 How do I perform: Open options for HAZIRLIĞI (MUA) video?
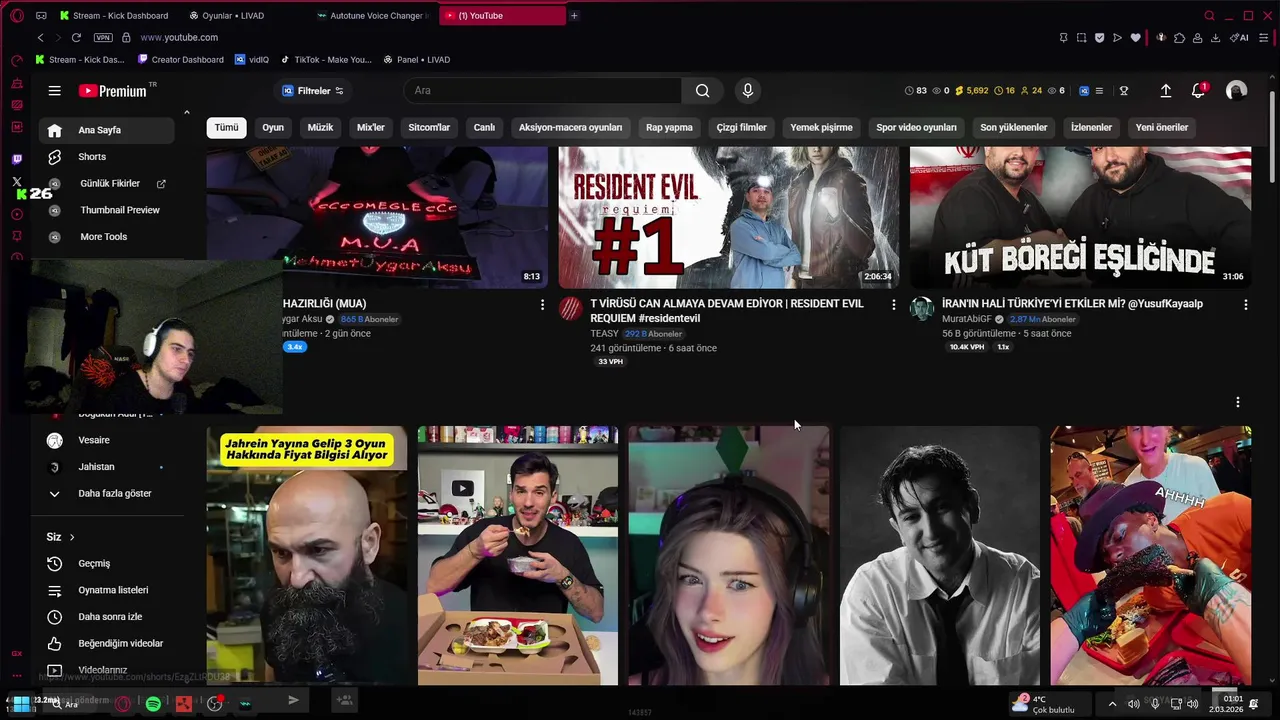pos(542,305)
